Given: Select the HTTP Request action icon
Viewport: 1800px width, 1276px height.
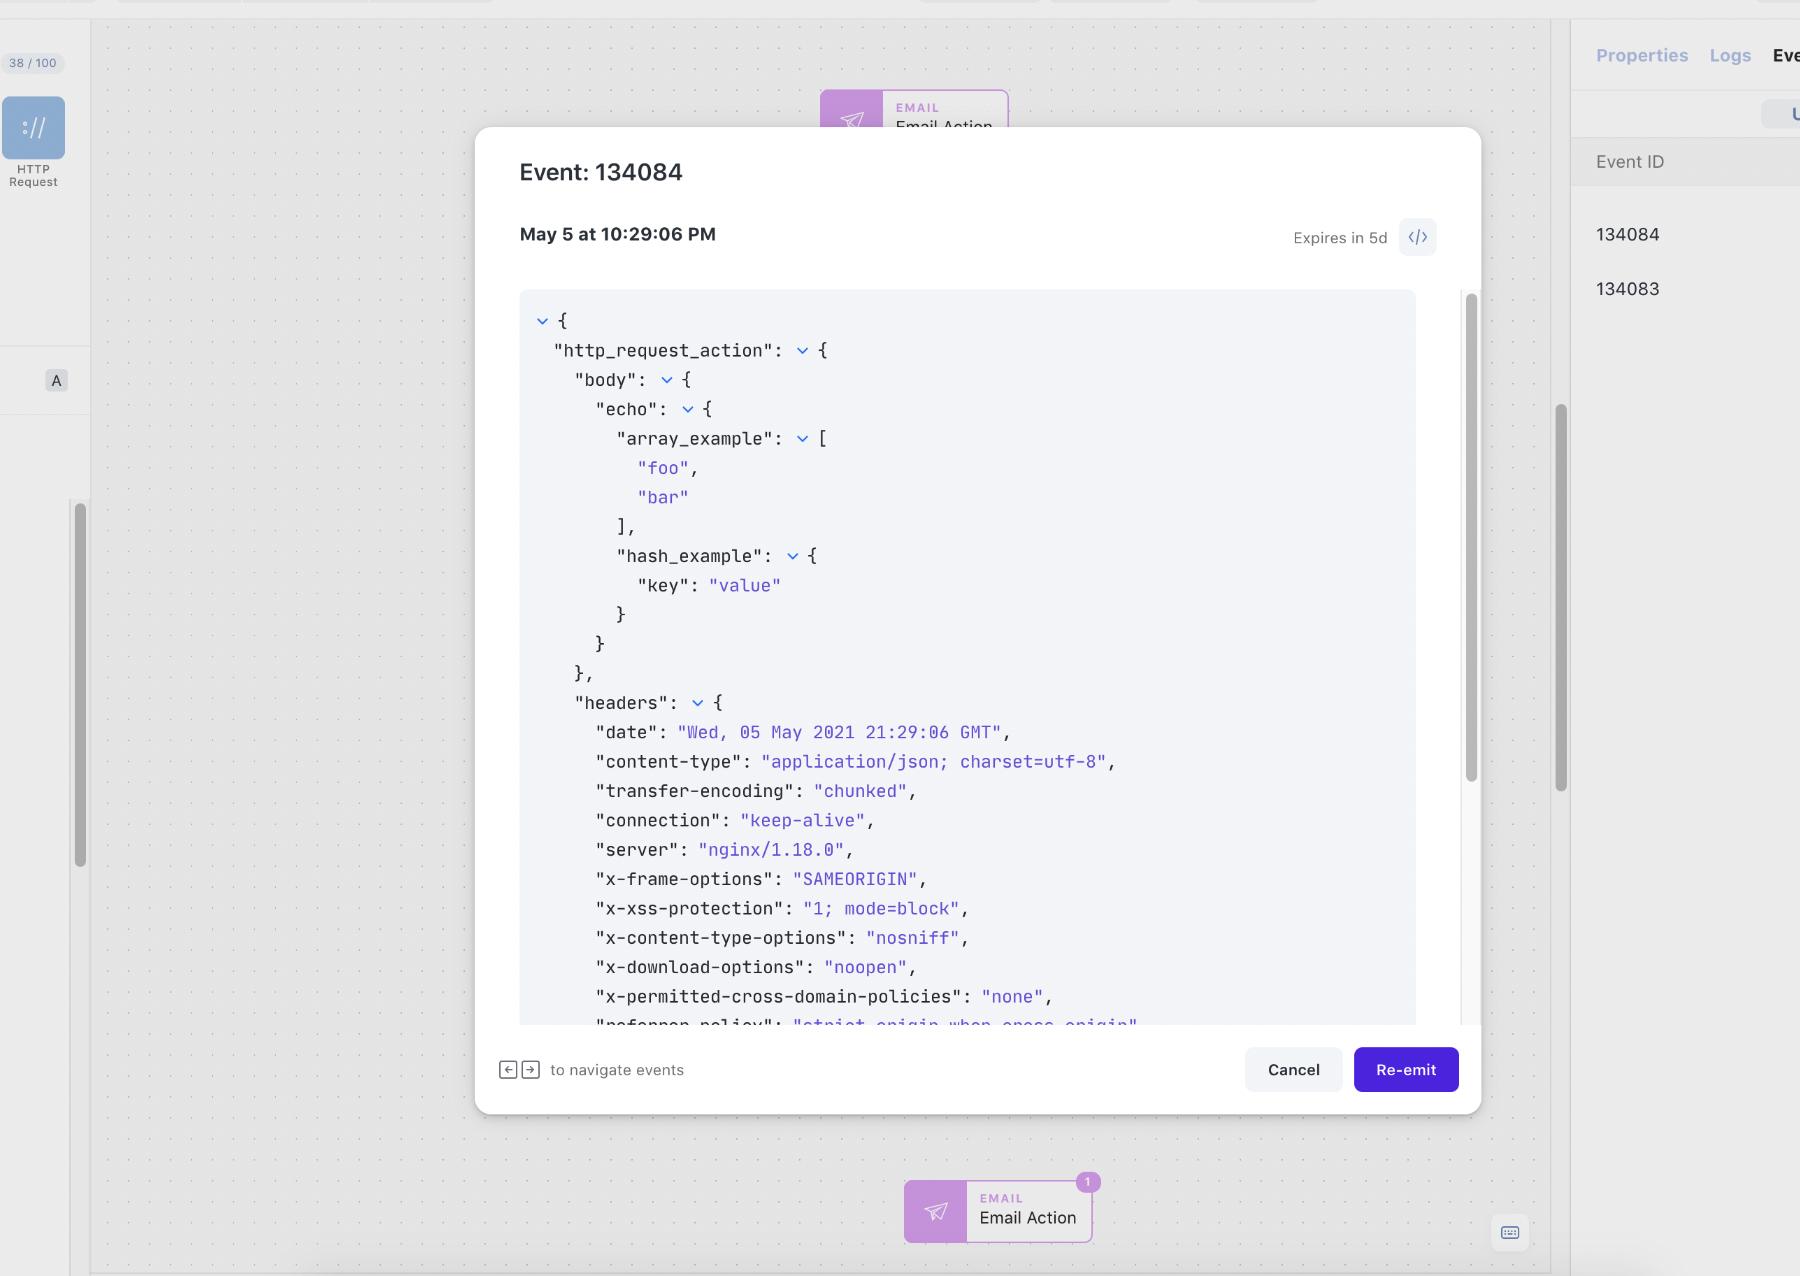Looking at the screenshot, I should click(33, 128).
